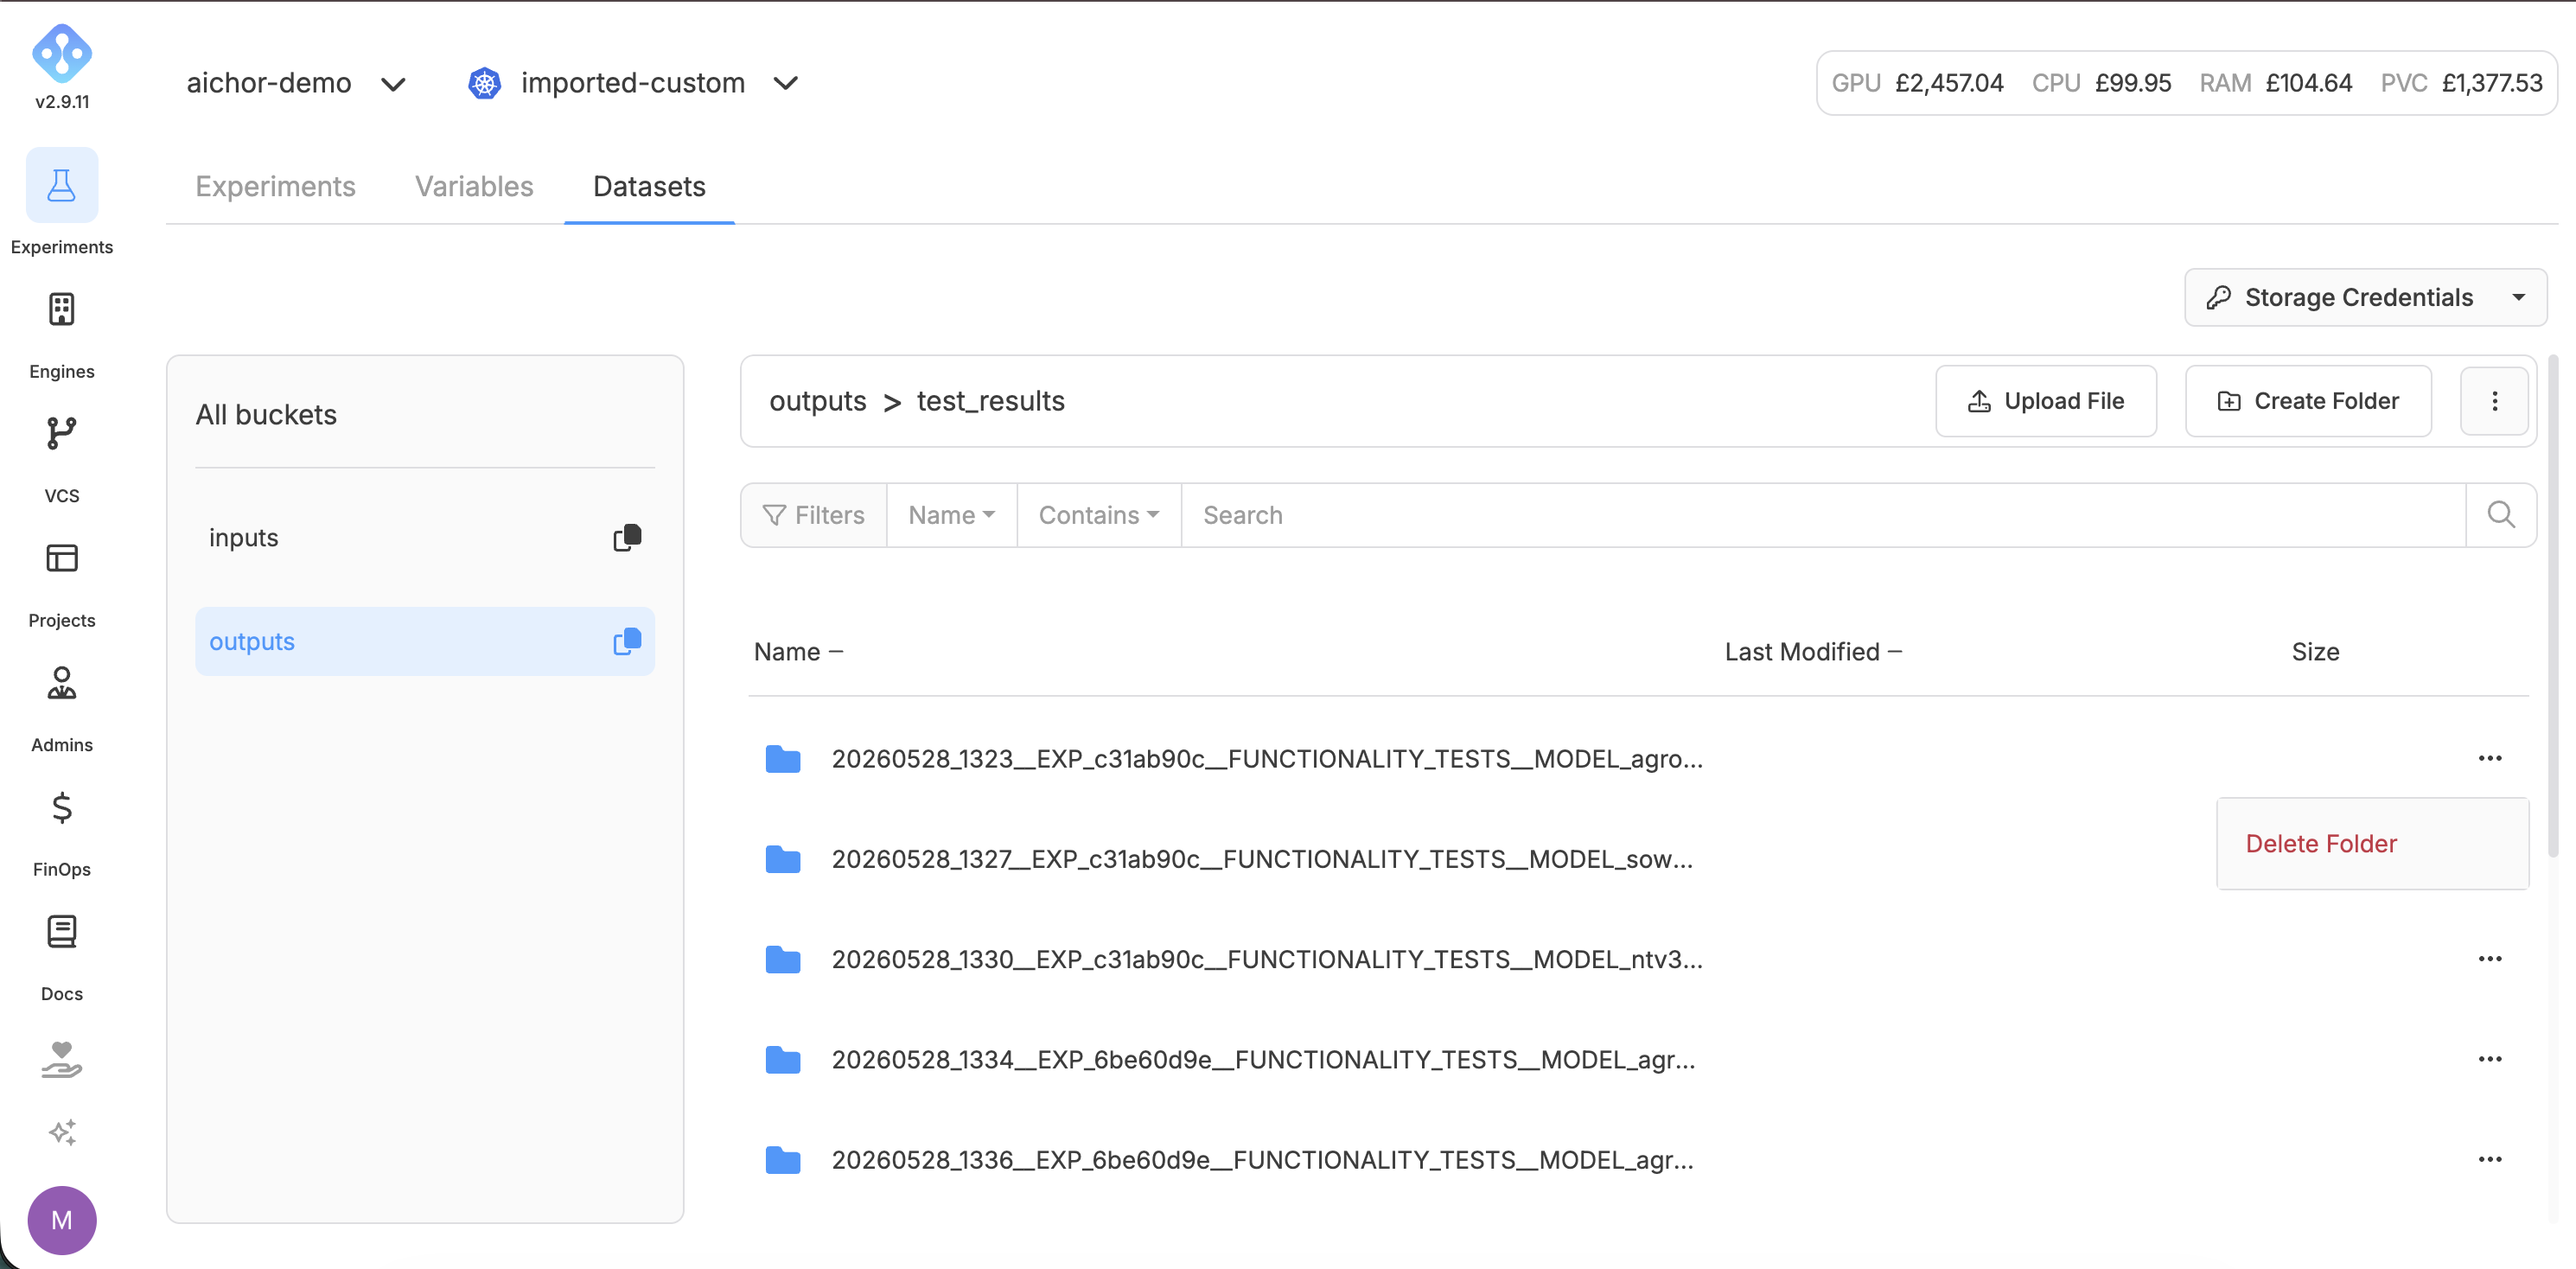Open the Contains filter operator dropdown
Screen dimensions: 2576x1269
[1099, 515]
